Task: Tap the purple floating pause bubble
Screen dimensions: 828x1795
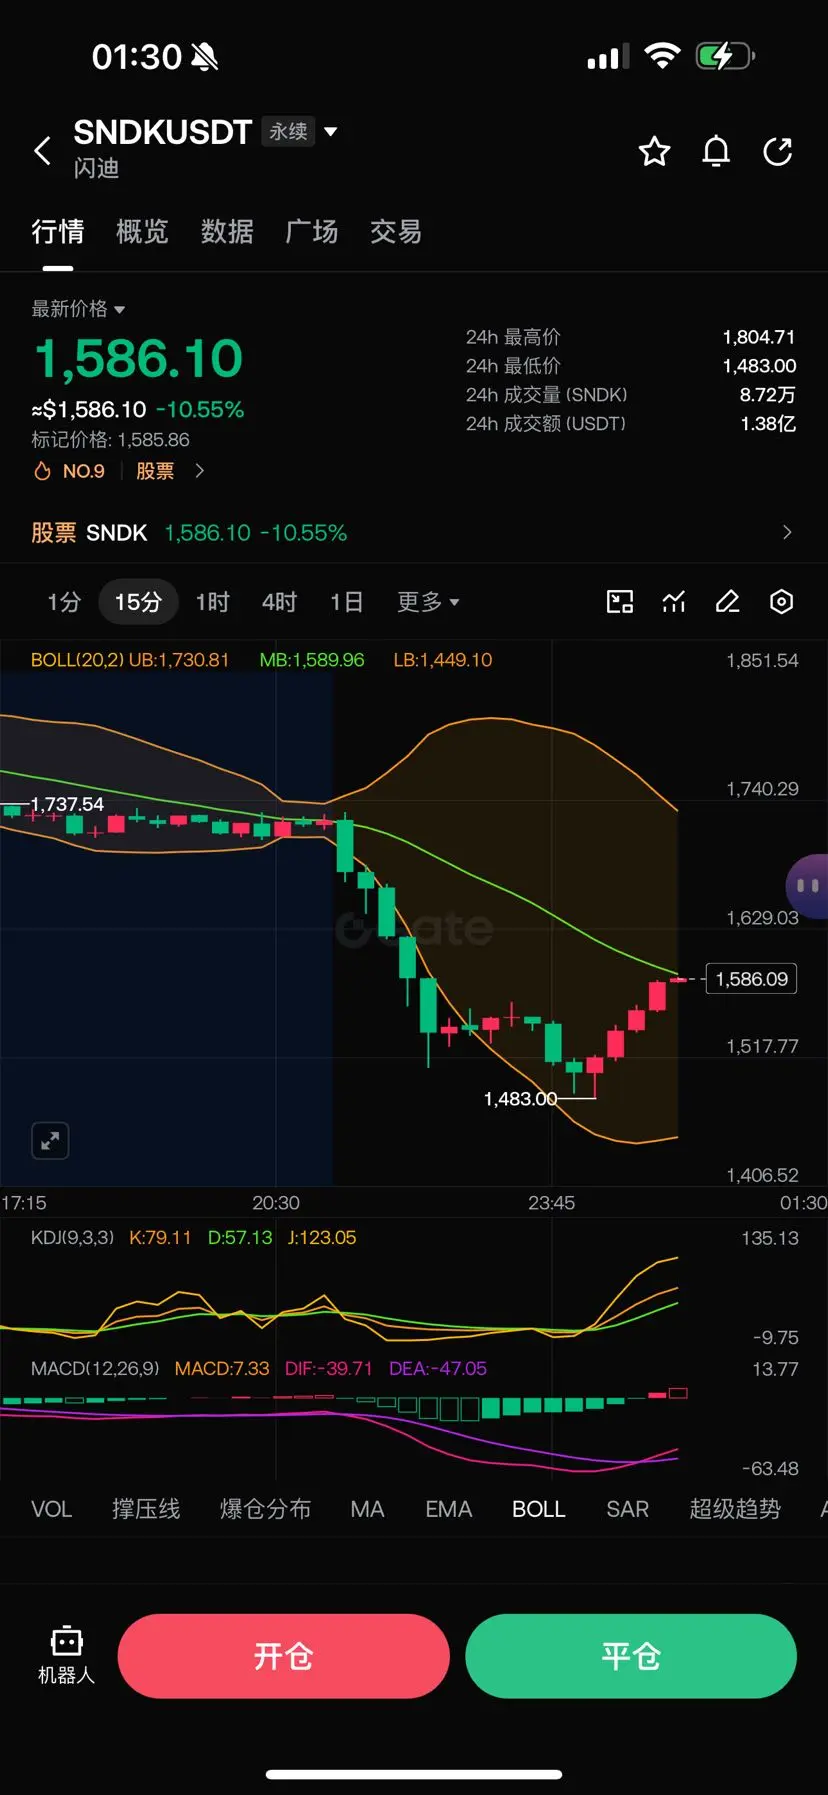Action: [x=808, y=885]
